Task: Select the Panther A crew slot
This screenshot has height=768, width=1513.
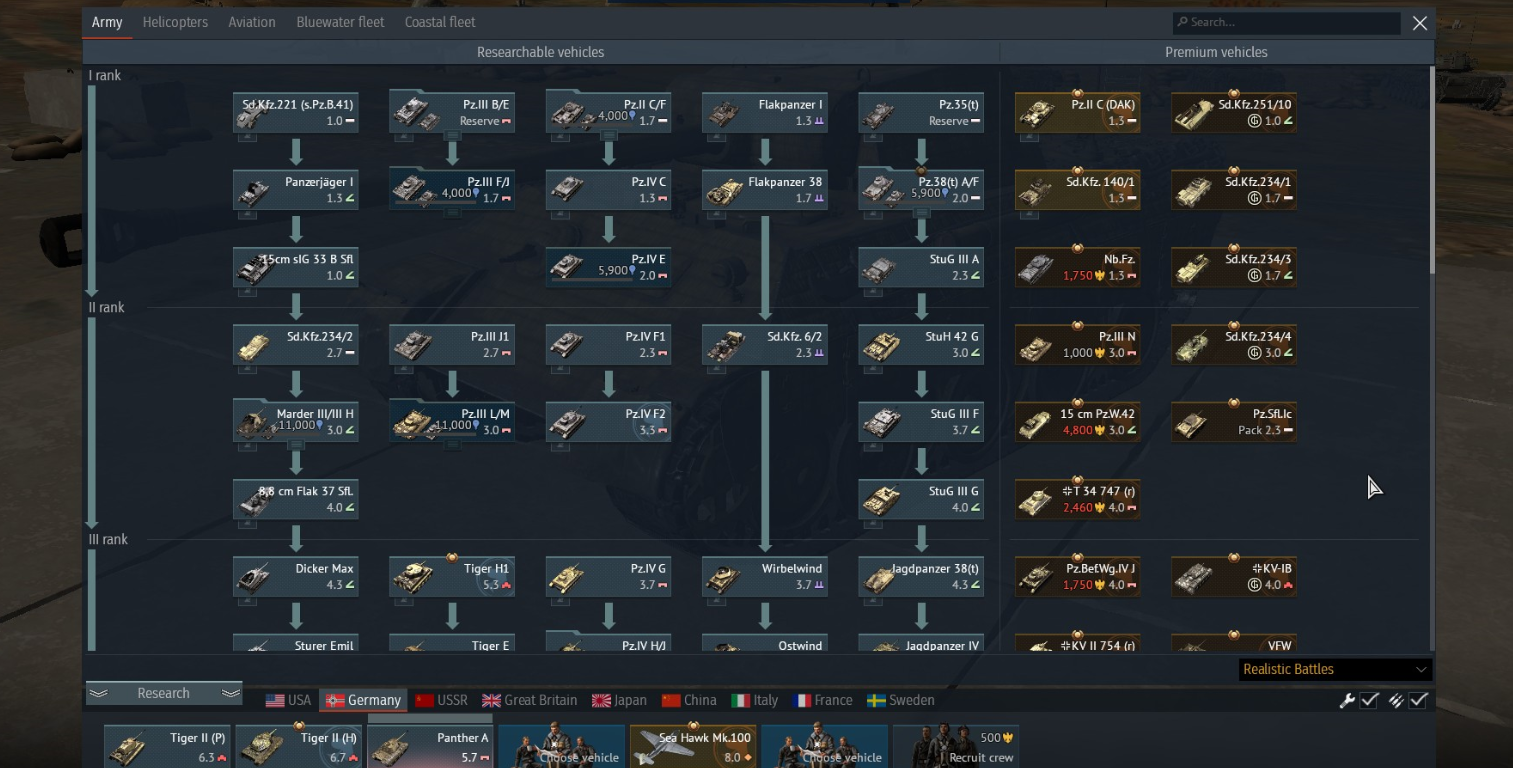Action: 430,747
